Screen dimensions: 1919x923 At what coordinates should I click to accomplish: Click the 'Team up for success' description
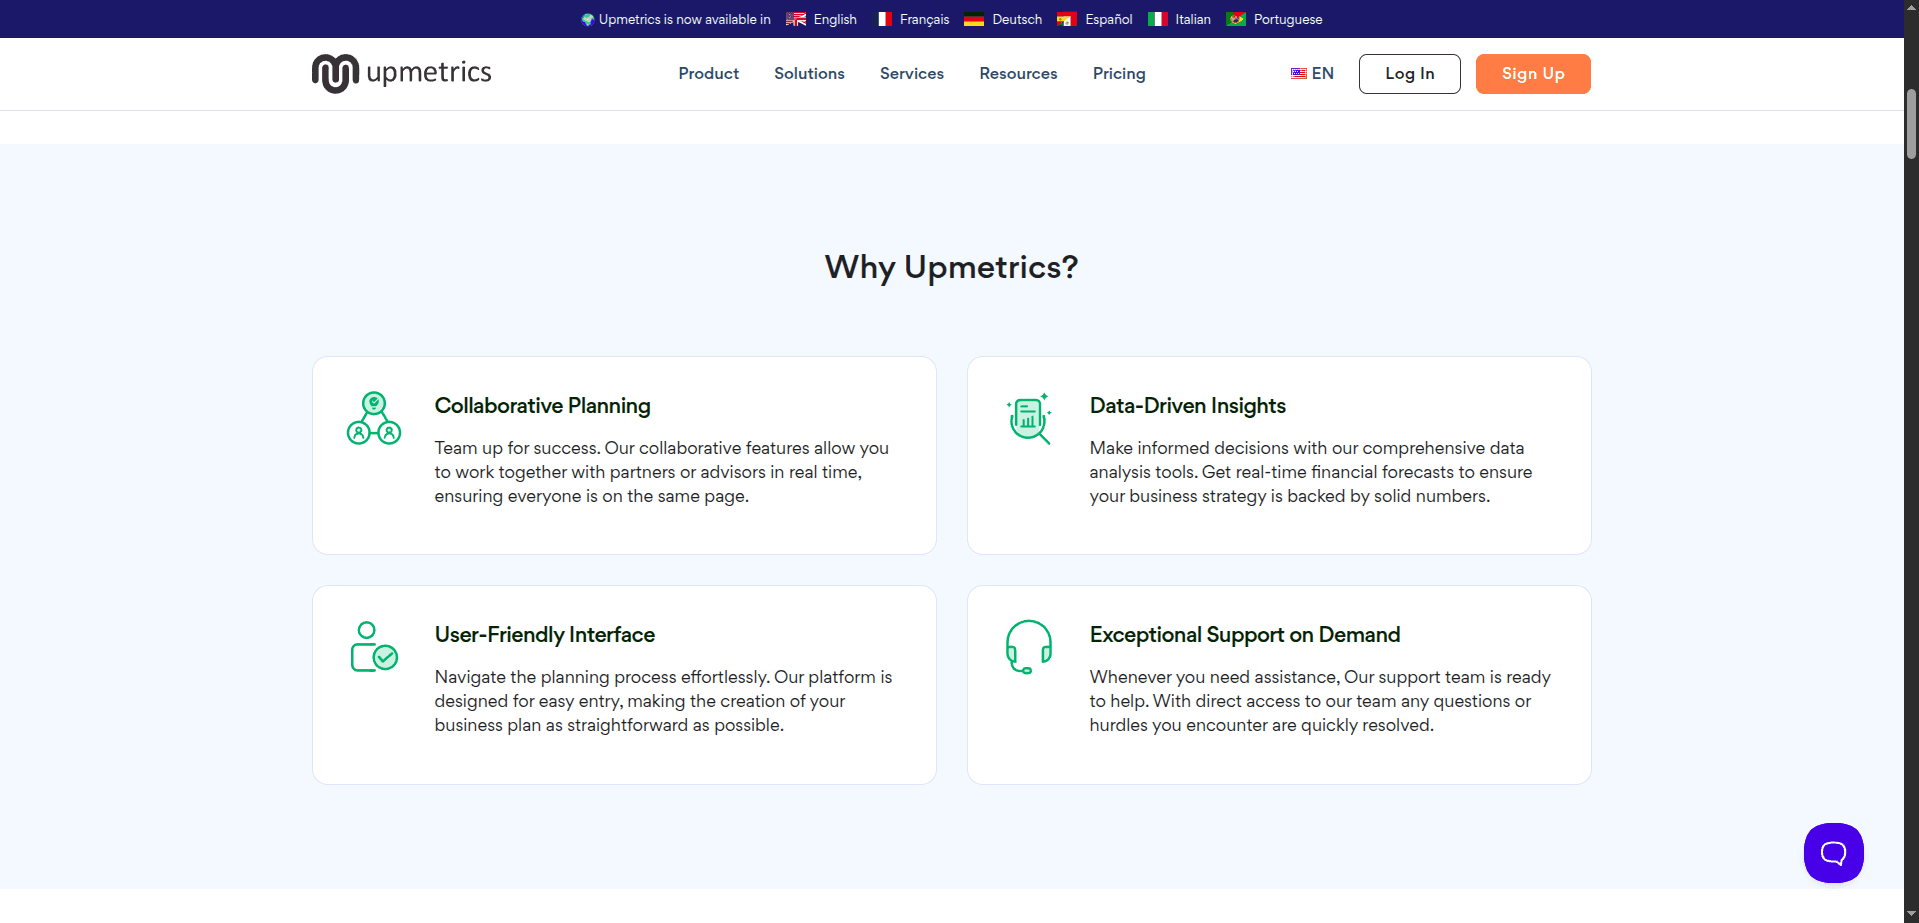661,472
